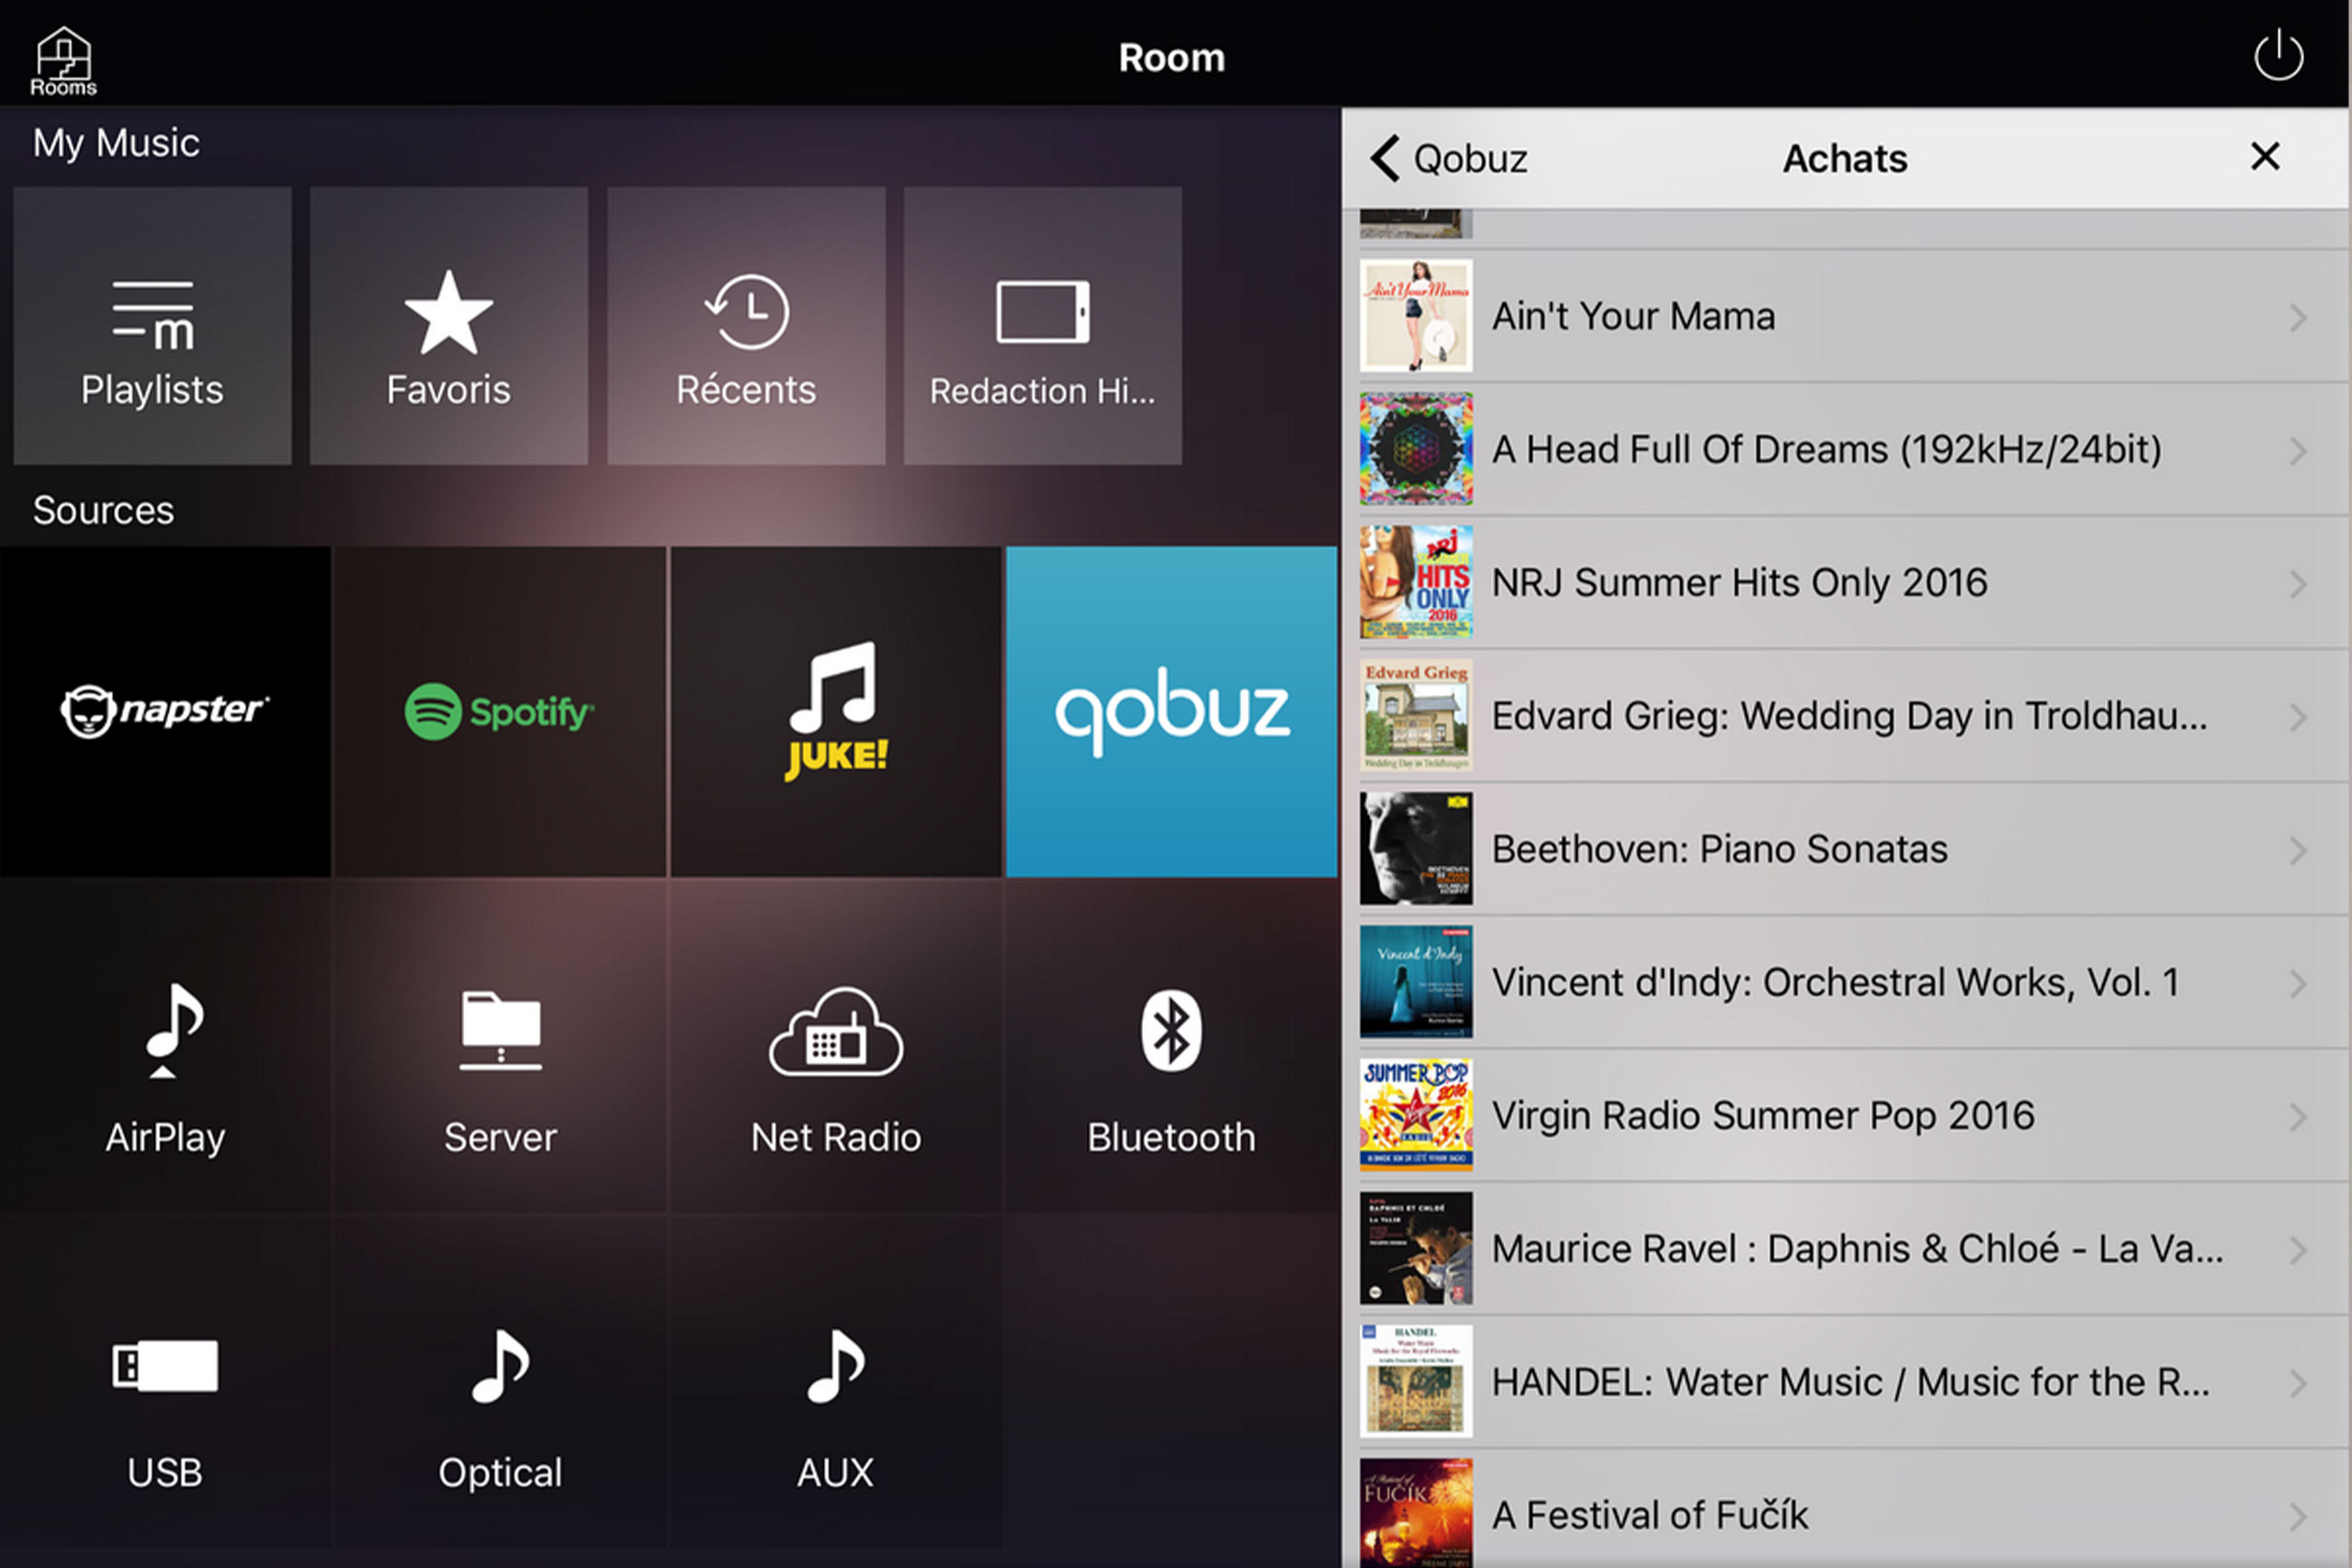This screenshot has width=2352, height=1568.
Task: Open the Playlists tile
Action: (x=152, y=326)
